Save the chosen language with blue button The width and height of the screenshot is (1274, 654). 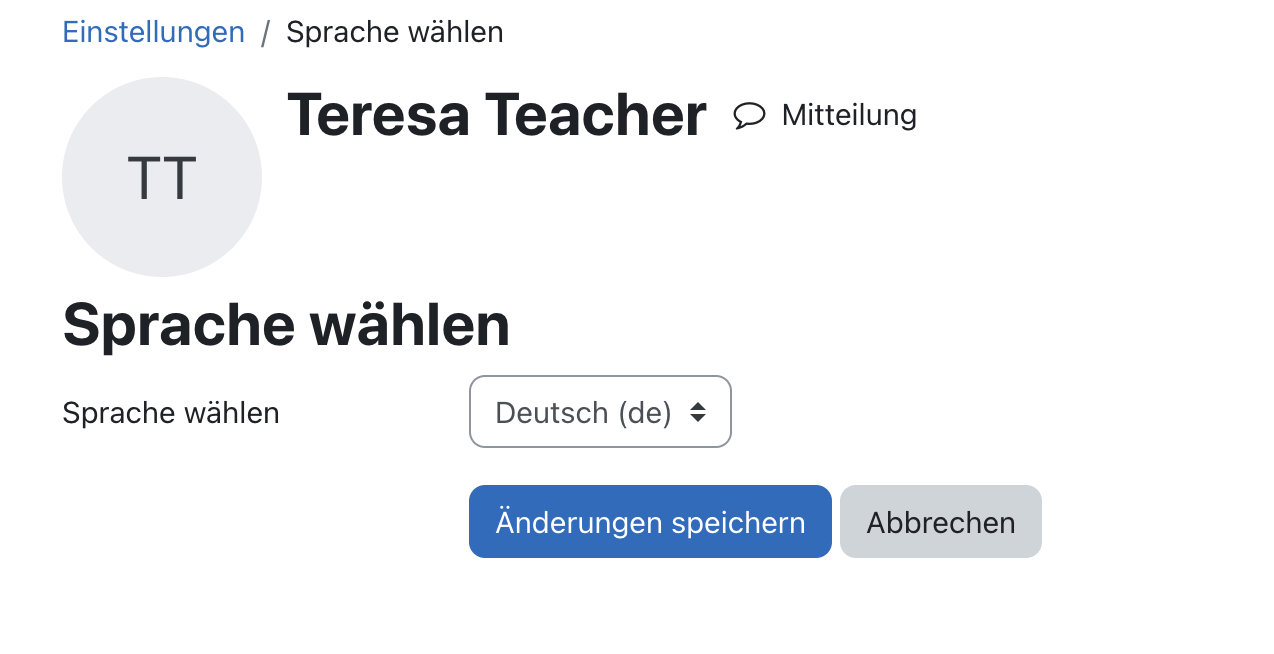pos(650,522)
